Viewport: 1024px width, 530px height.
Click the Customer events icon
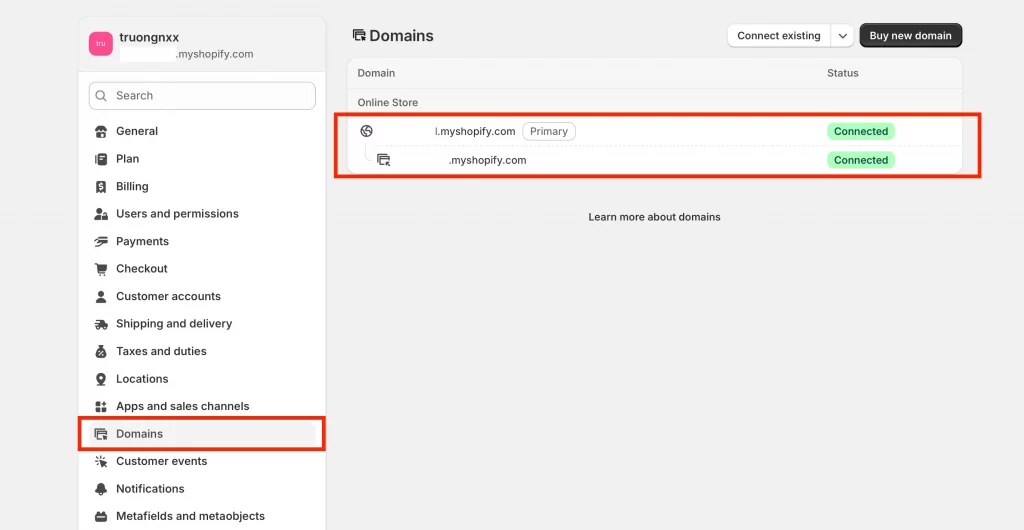101,461
